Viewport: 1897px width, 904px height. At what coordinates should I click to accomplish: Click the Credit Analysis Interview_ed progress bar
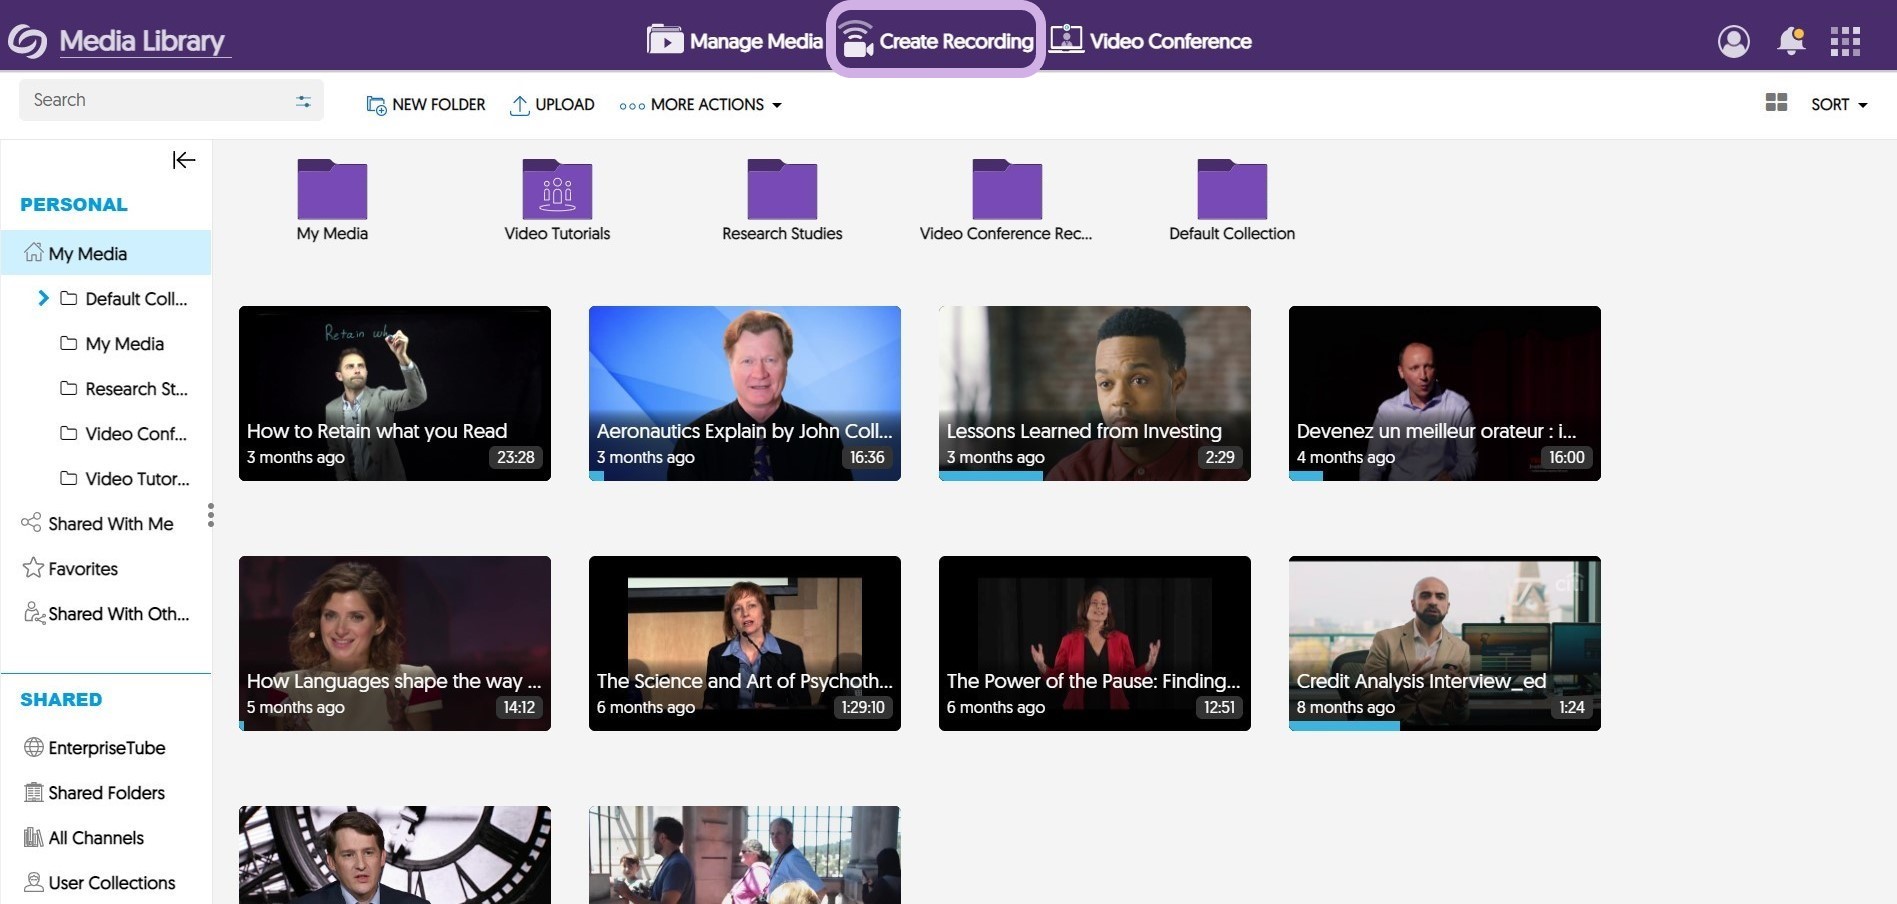pyautogui.click(x=1344, y=726)
